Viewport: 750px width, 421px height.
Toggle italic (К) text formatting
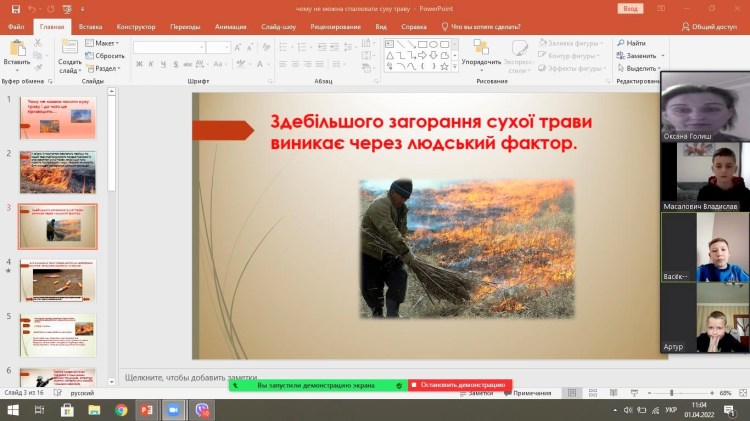(152, 64)
